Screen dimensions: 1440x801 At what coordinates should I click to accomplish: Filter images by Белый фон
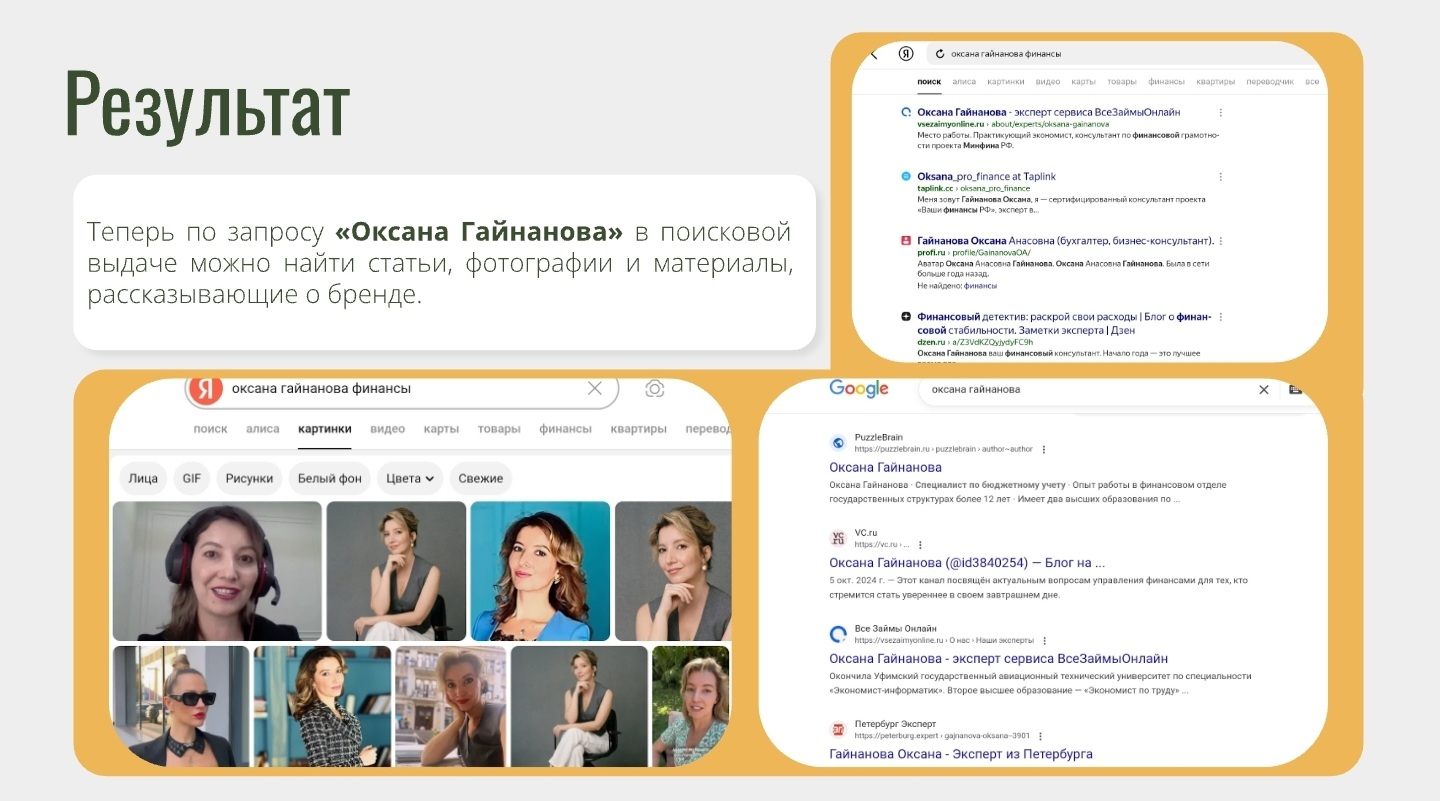329,478
